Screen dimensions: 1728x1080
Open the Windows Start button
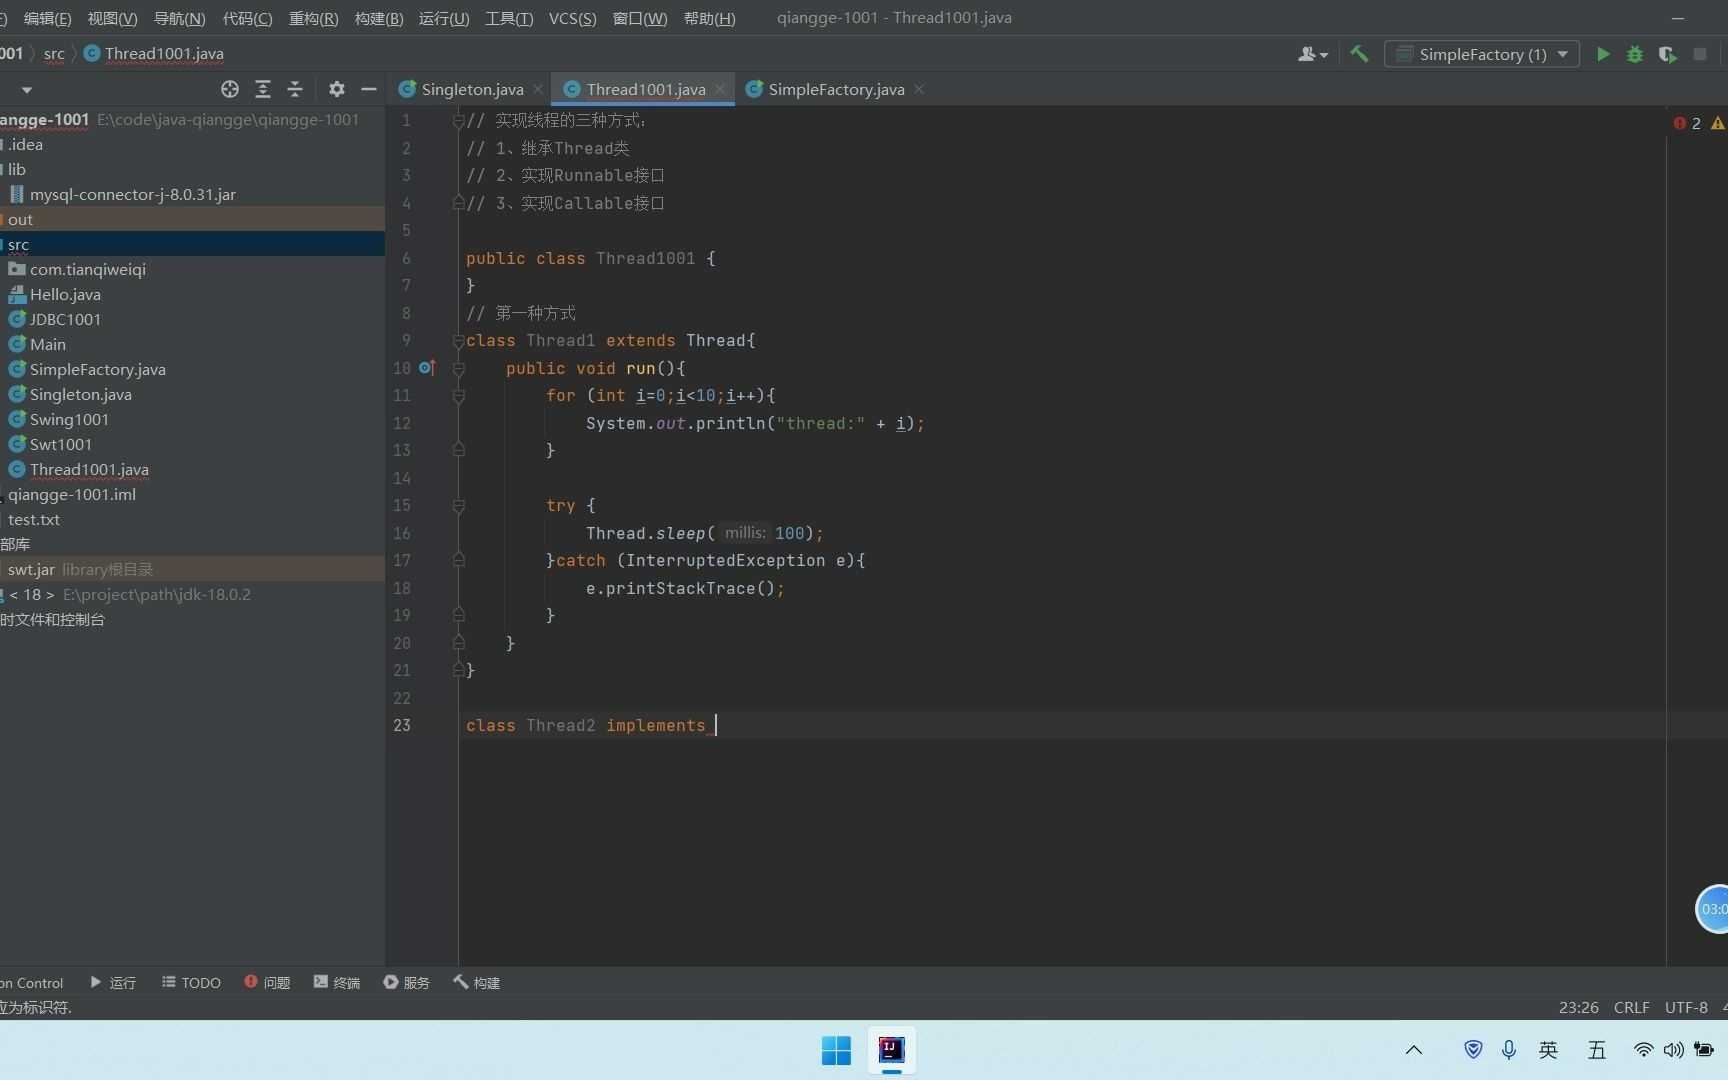tap(836, 1050)
